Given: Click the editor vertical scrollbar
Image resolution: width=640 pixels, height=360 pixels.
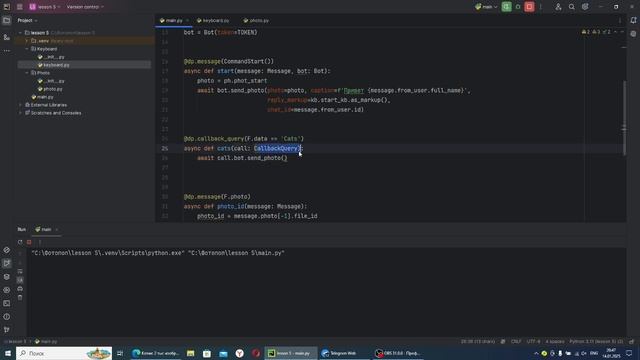Looking at the screenshot, I should pos(624,118).
